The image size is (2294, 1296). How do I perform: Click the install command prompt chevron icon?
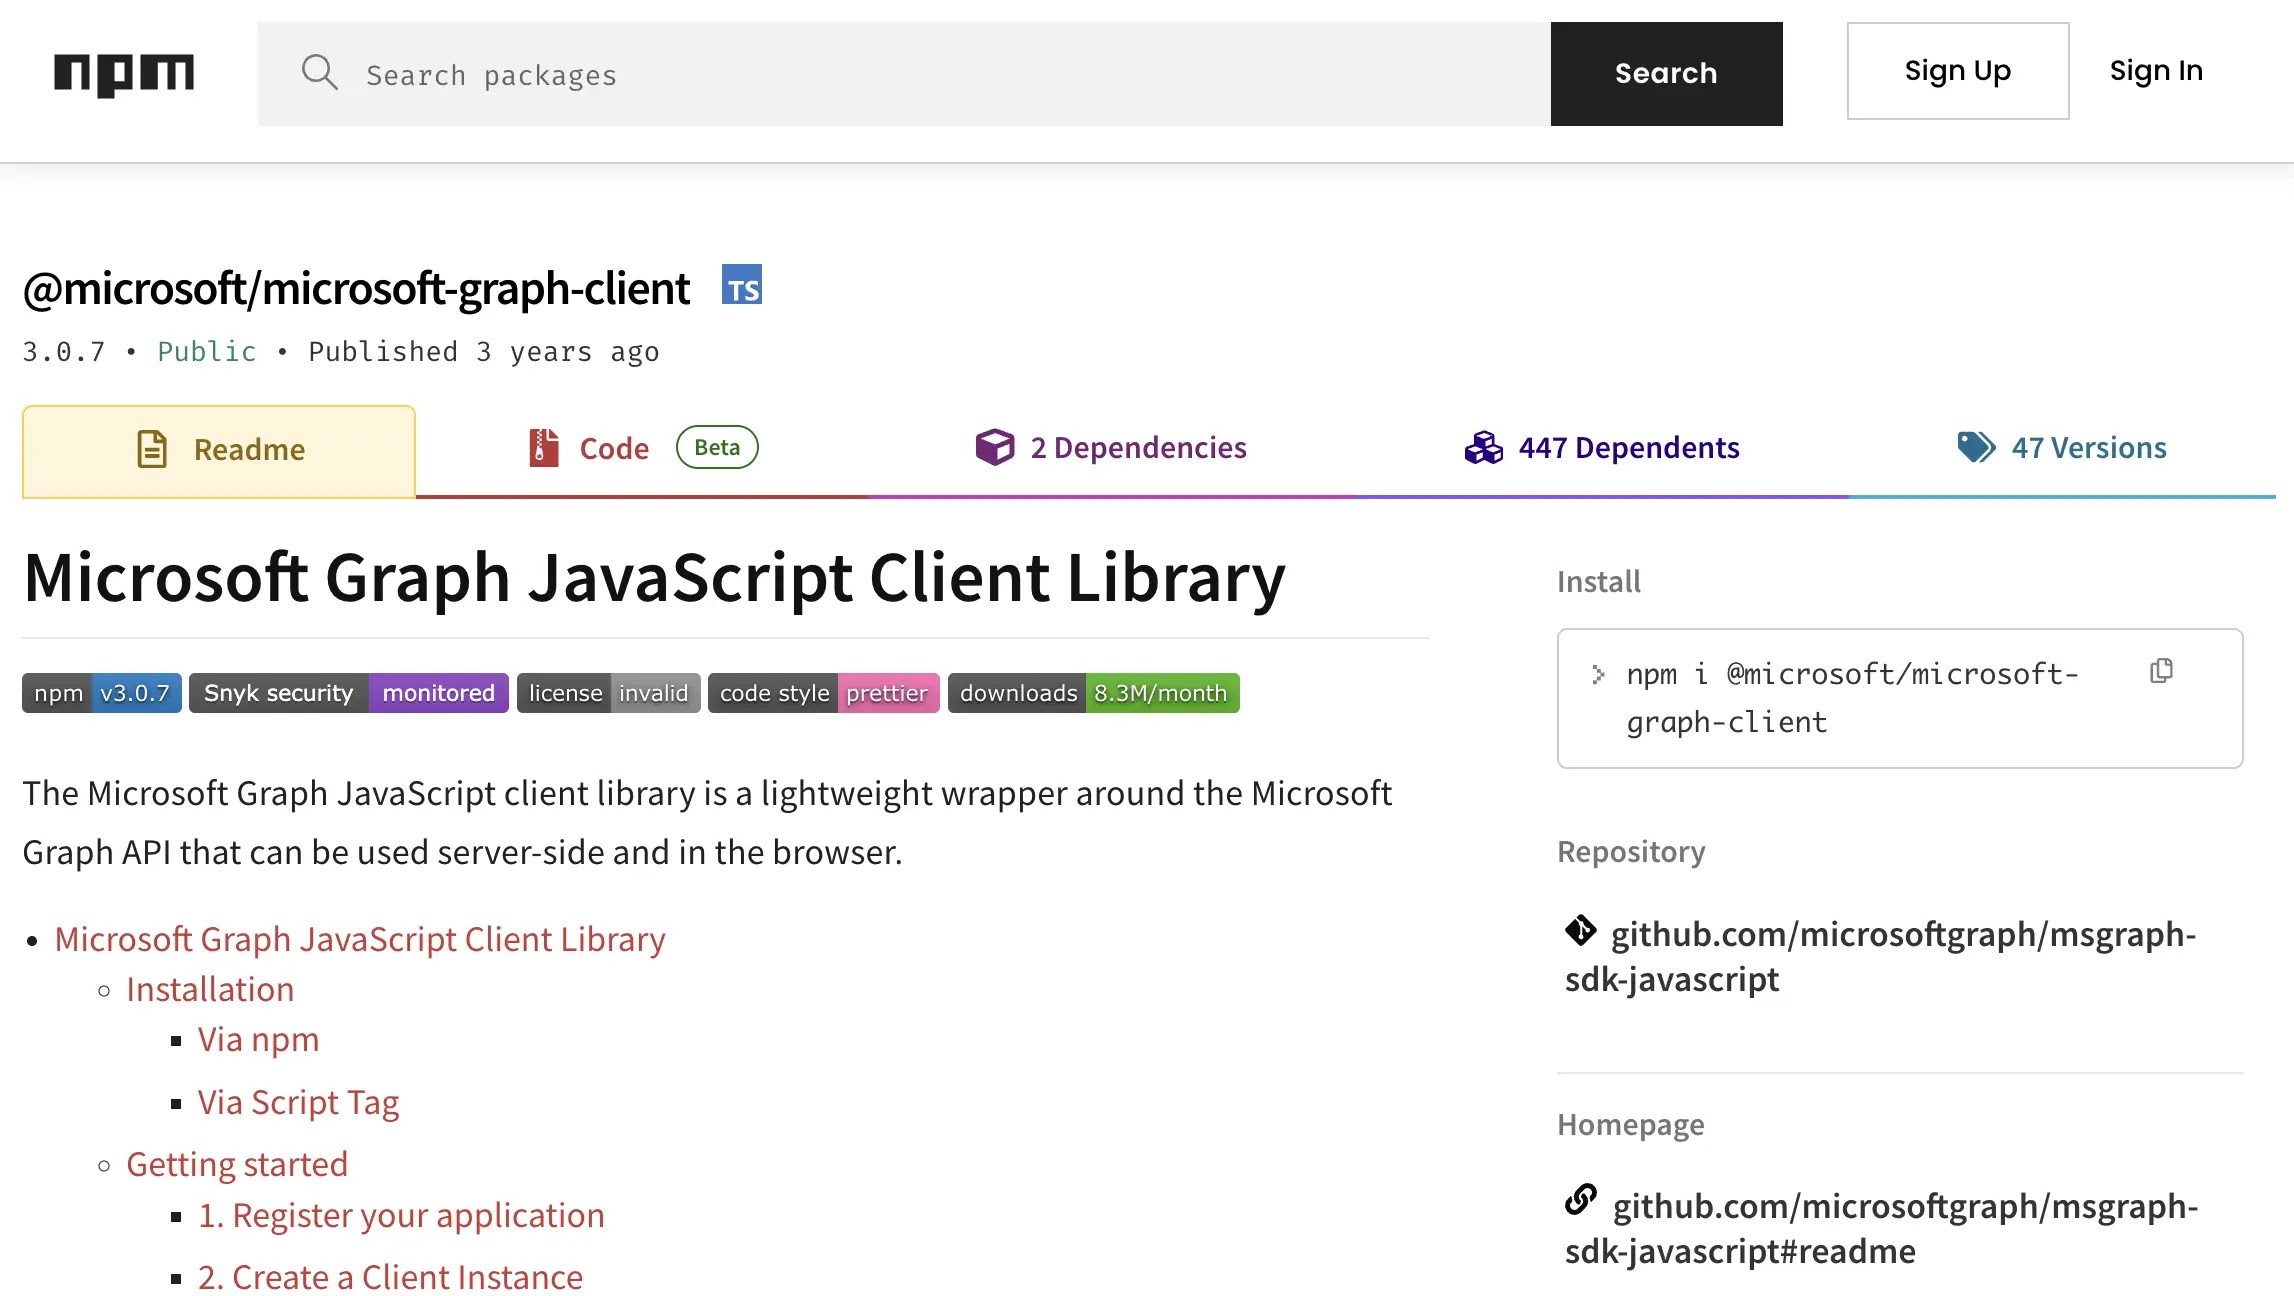pyautogui.click(x=1598, y=675)
